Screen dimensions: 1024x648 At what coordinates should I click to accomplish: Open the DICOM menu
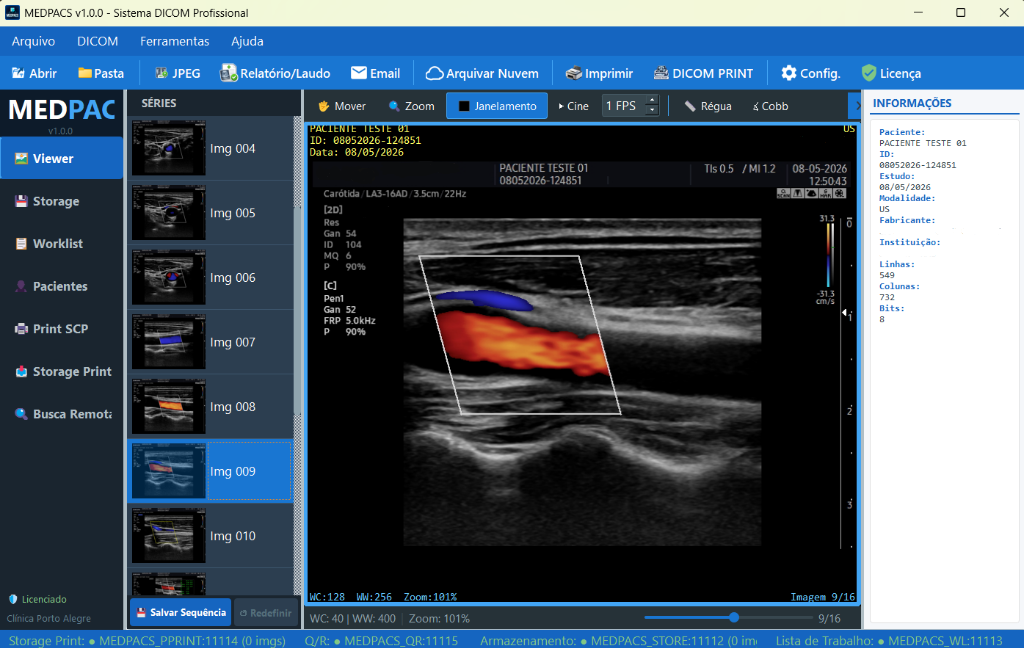pos(97,41)
